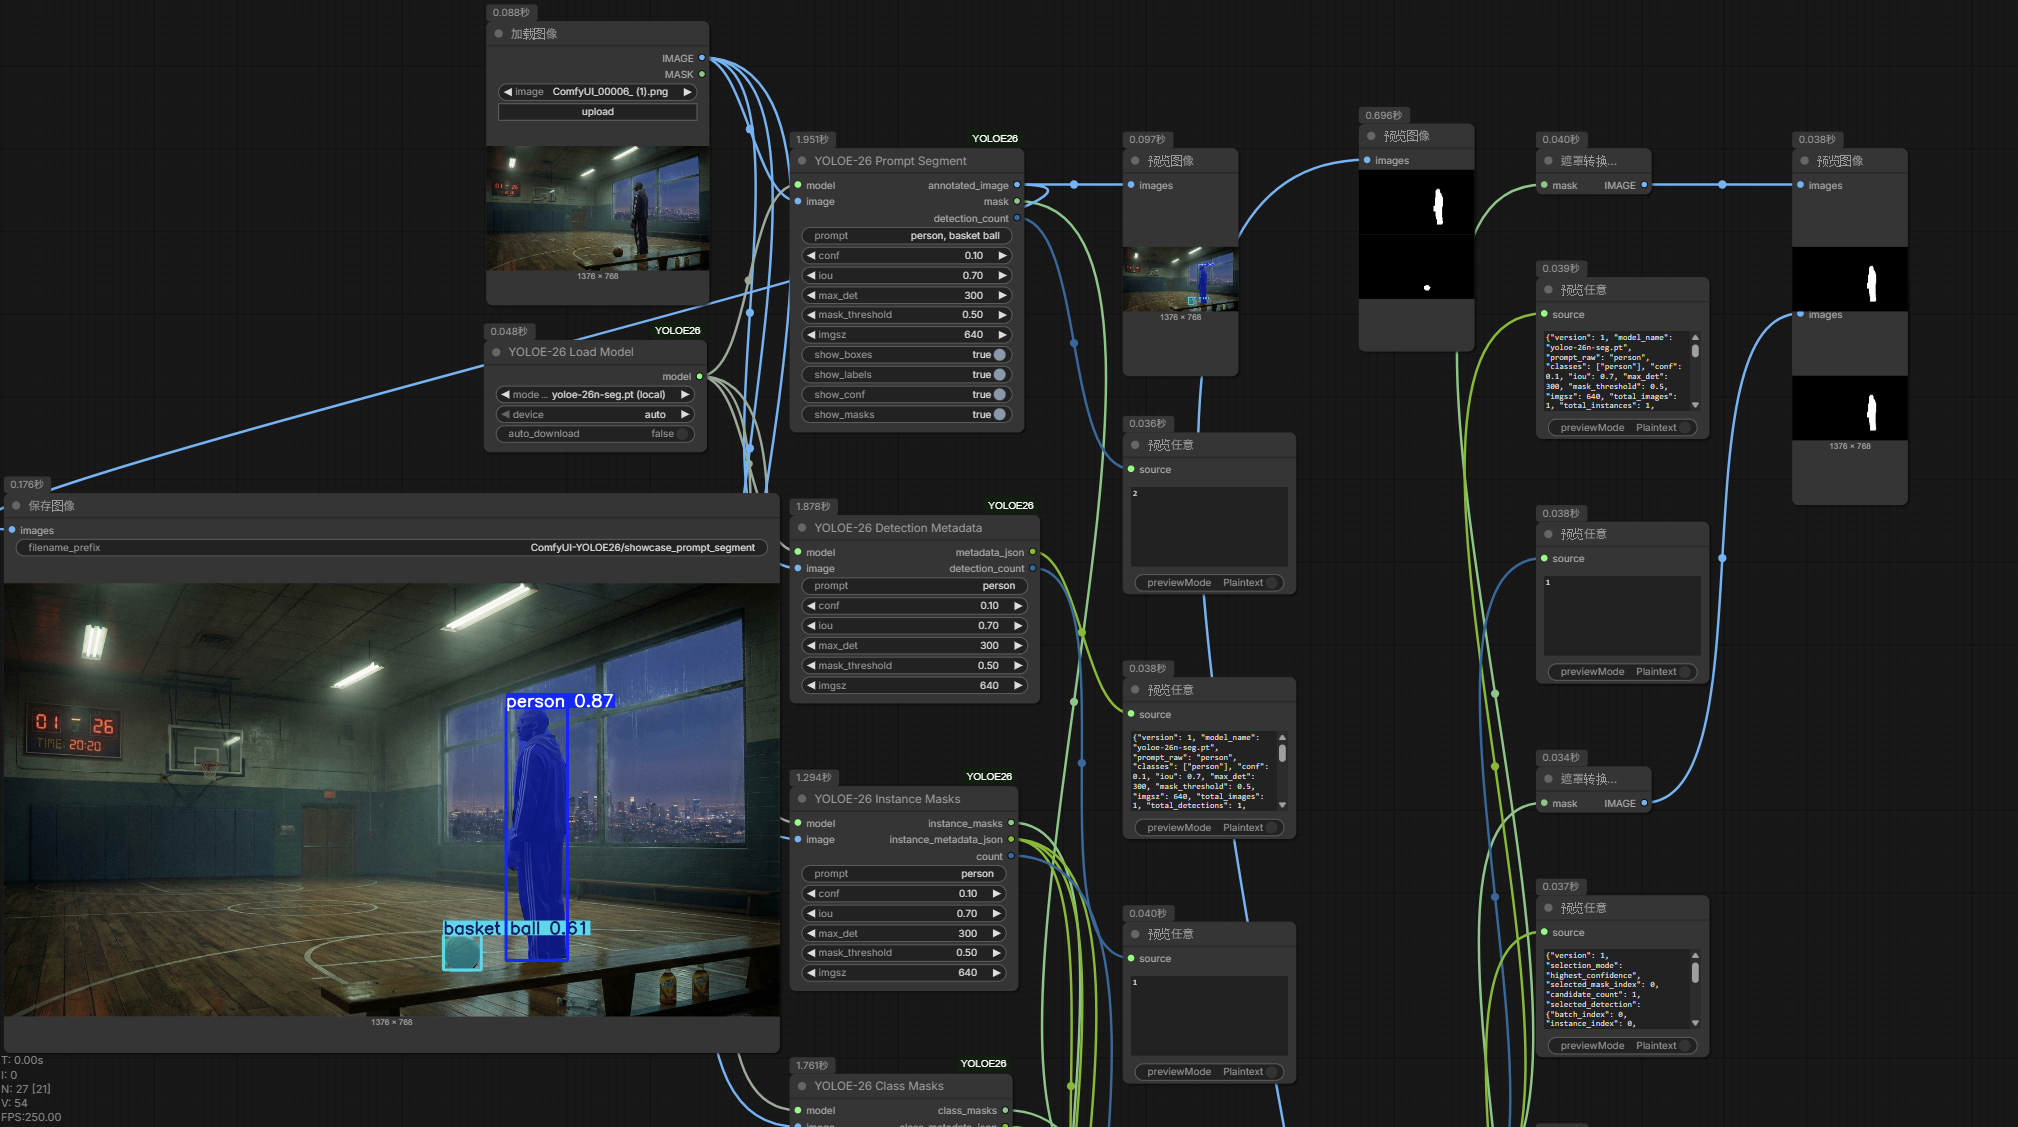The width and height of the screenshot is (2018, 1127).
Task: Click the annotated result image in 保存图像
Action: (x=392, y=800)
